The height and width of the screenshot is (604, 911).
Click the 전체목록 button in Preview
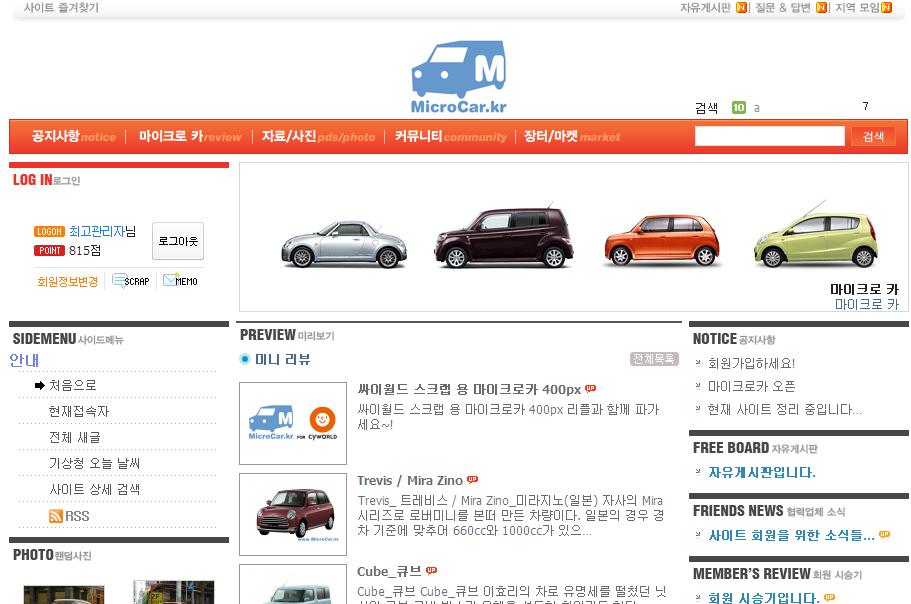tap(654, 359)
